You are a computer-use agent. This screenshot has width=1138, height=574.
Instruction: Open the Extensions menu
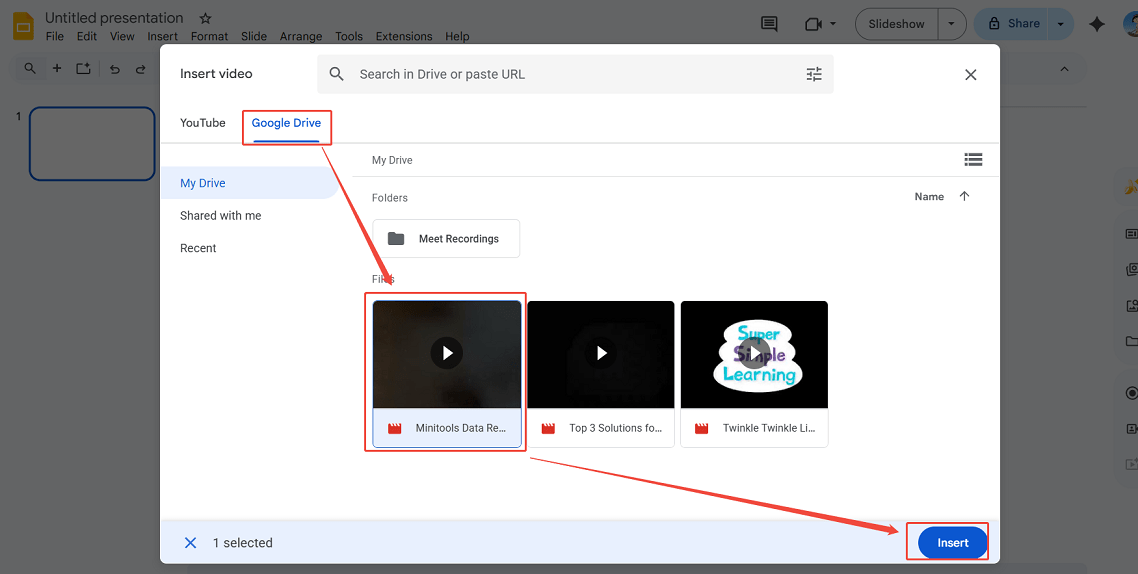[x=404, y=36]
